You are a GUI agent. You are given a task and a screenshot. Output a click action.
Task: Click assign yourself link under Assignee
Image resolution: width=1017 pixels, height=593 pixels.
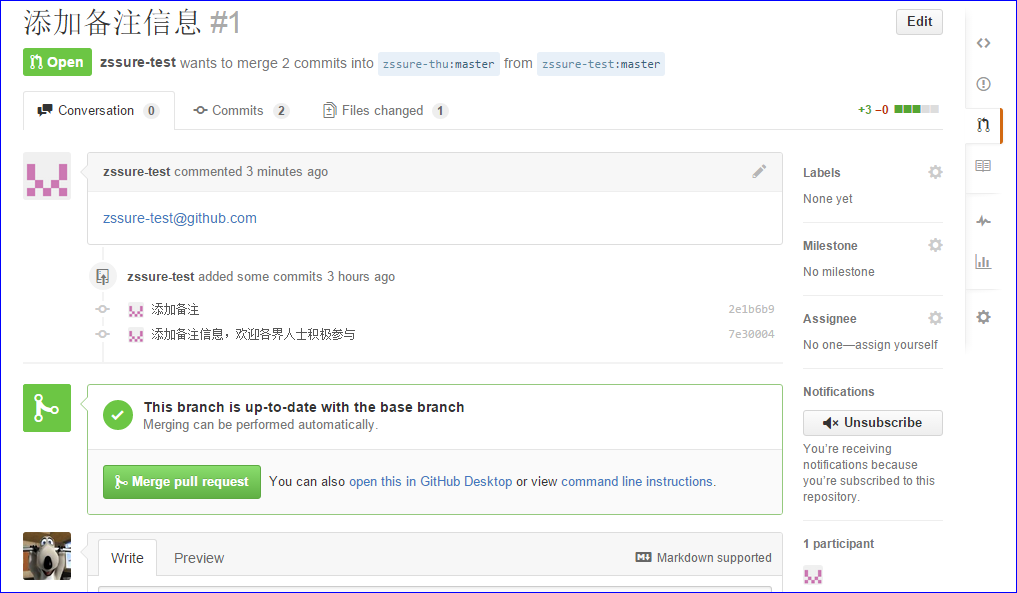[896, 345]
